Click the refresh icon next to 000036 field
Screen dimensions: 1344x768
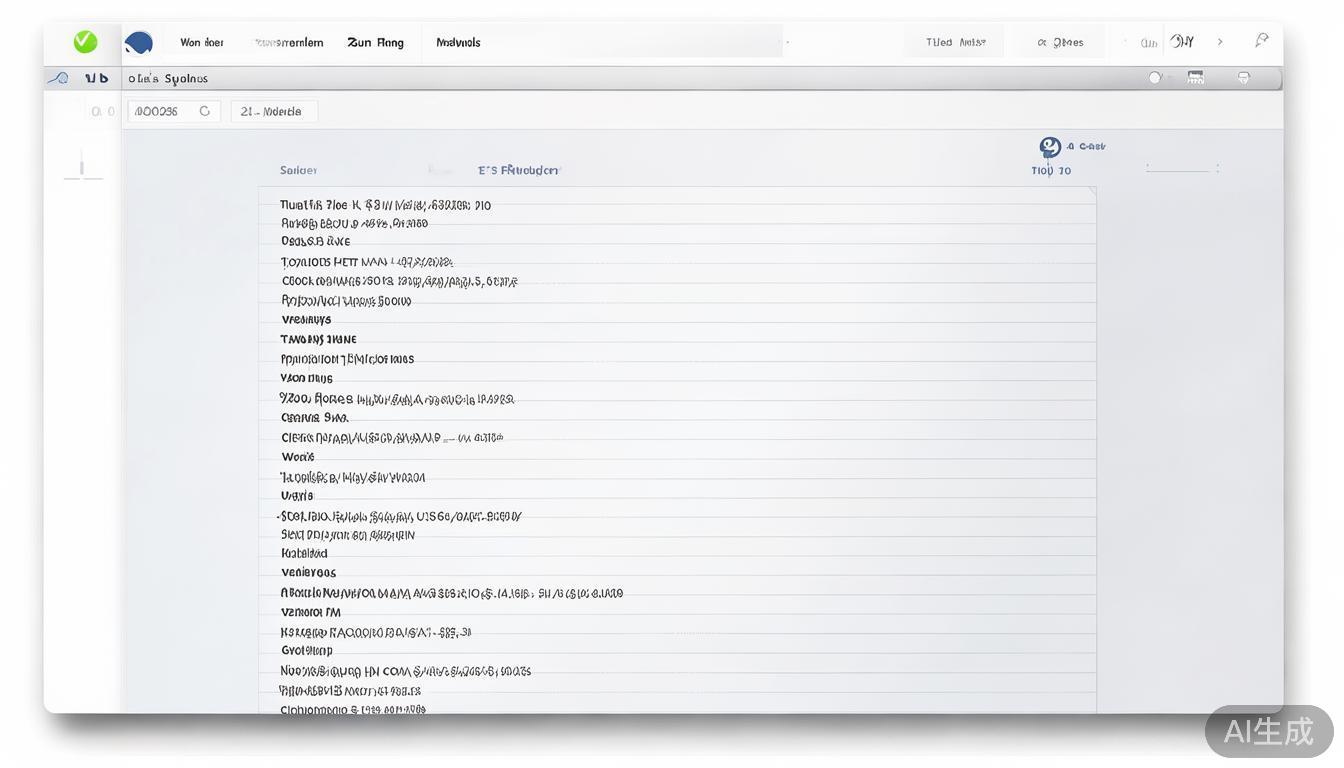coord(204,111)
